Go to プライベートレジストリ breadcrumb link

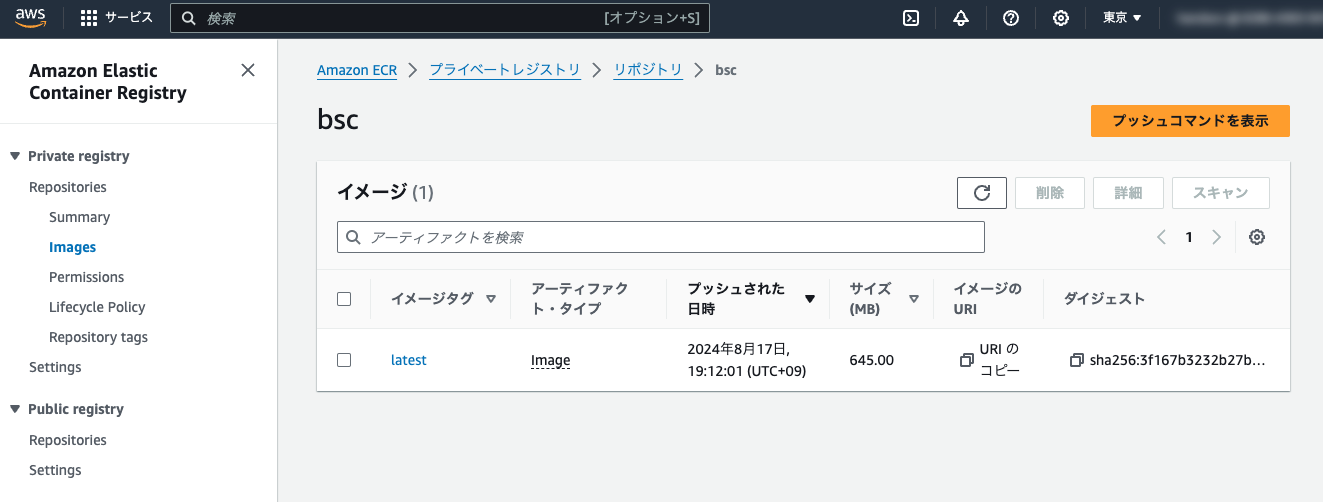pyautogui.click(x=505, y=70)
